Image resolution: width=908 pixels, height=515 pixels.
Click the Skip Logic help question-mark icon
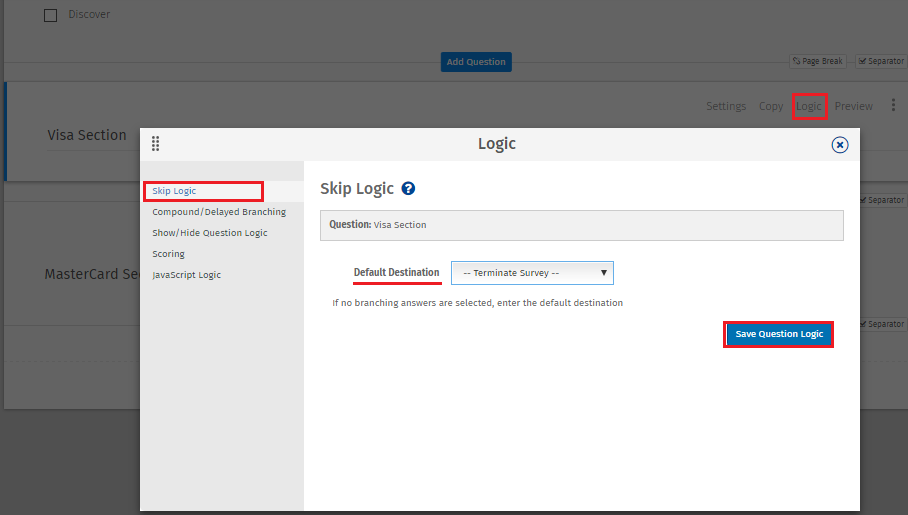(x=408, y=188)
